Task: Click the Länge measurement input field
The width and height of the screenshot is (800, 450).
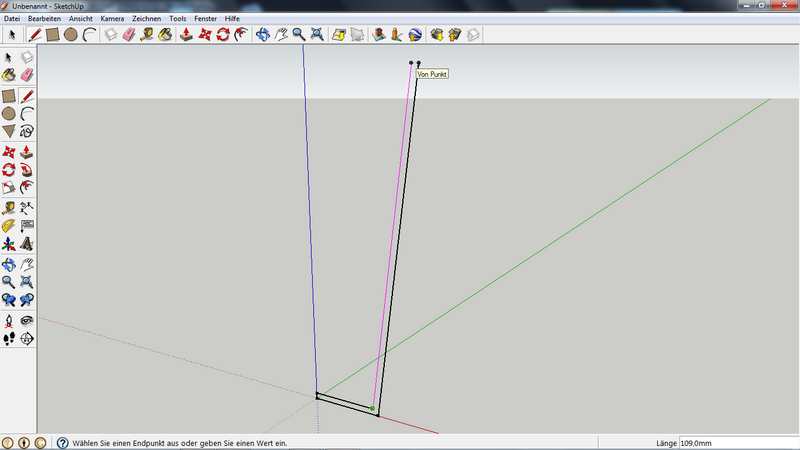Action: tap(737, 442)
